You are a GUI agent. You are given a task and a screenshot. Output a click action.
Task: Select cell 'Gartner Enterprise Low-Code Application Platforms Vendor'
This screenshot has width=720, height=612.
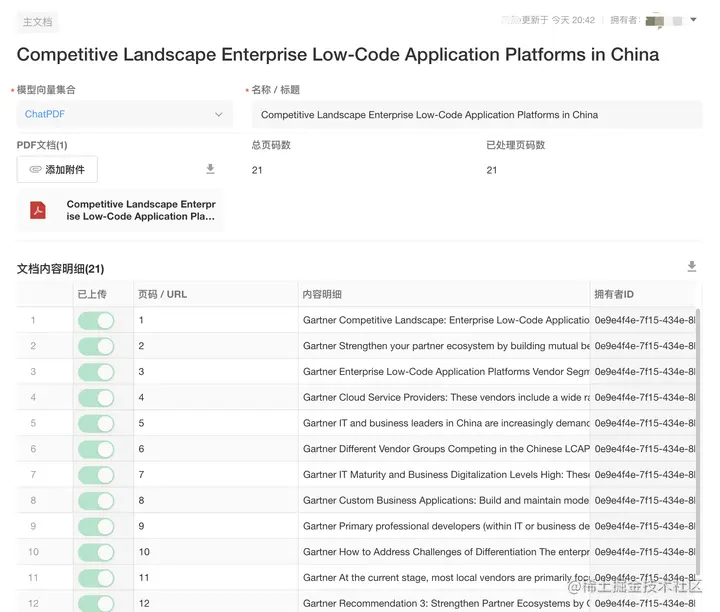pos(444,371)
